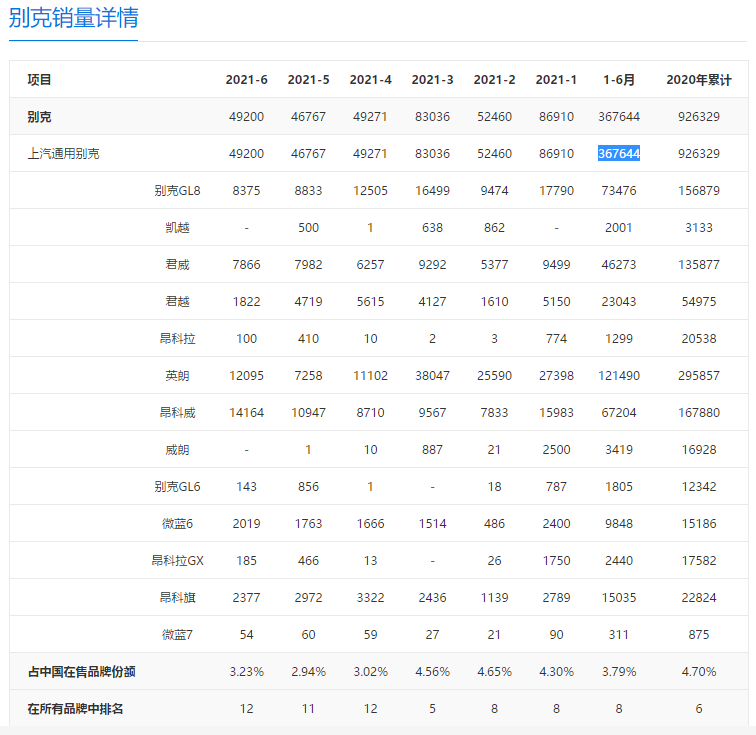Click the 威朗 model name
The width and height of the screenshot is (756, 735).
tap(177, 450)
